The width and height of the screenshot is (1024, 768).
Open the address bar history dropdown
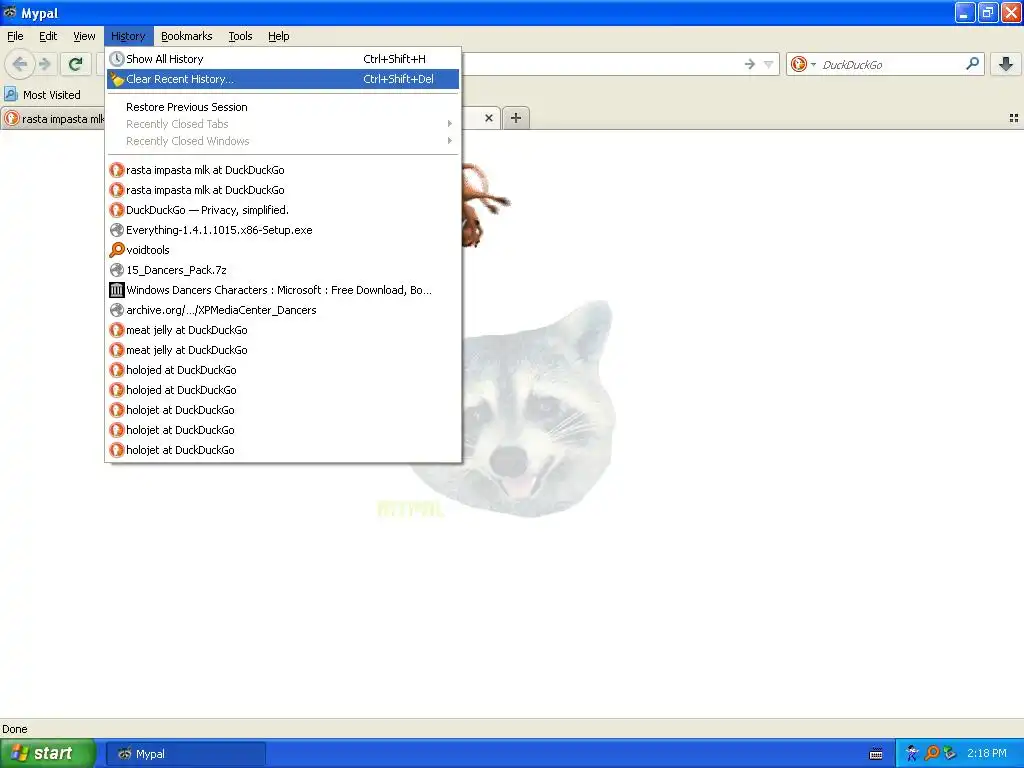(x=769, y=64)
